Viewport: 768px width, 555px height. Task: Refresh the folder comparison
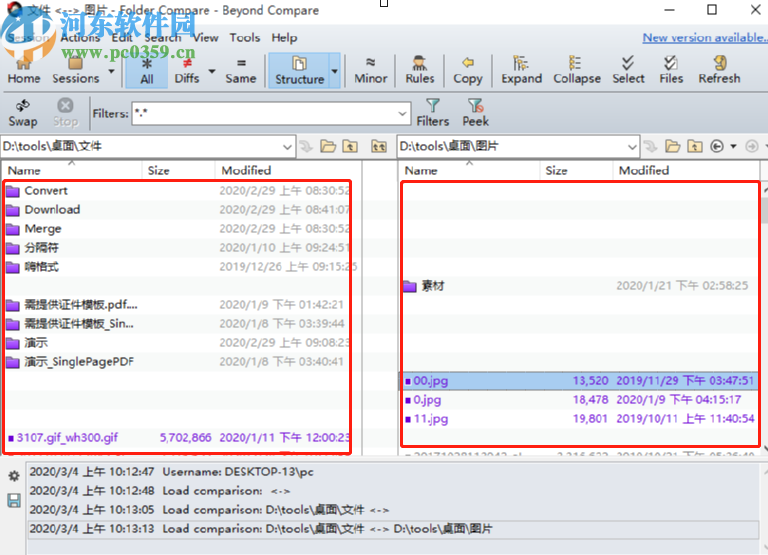pos(719,71)
